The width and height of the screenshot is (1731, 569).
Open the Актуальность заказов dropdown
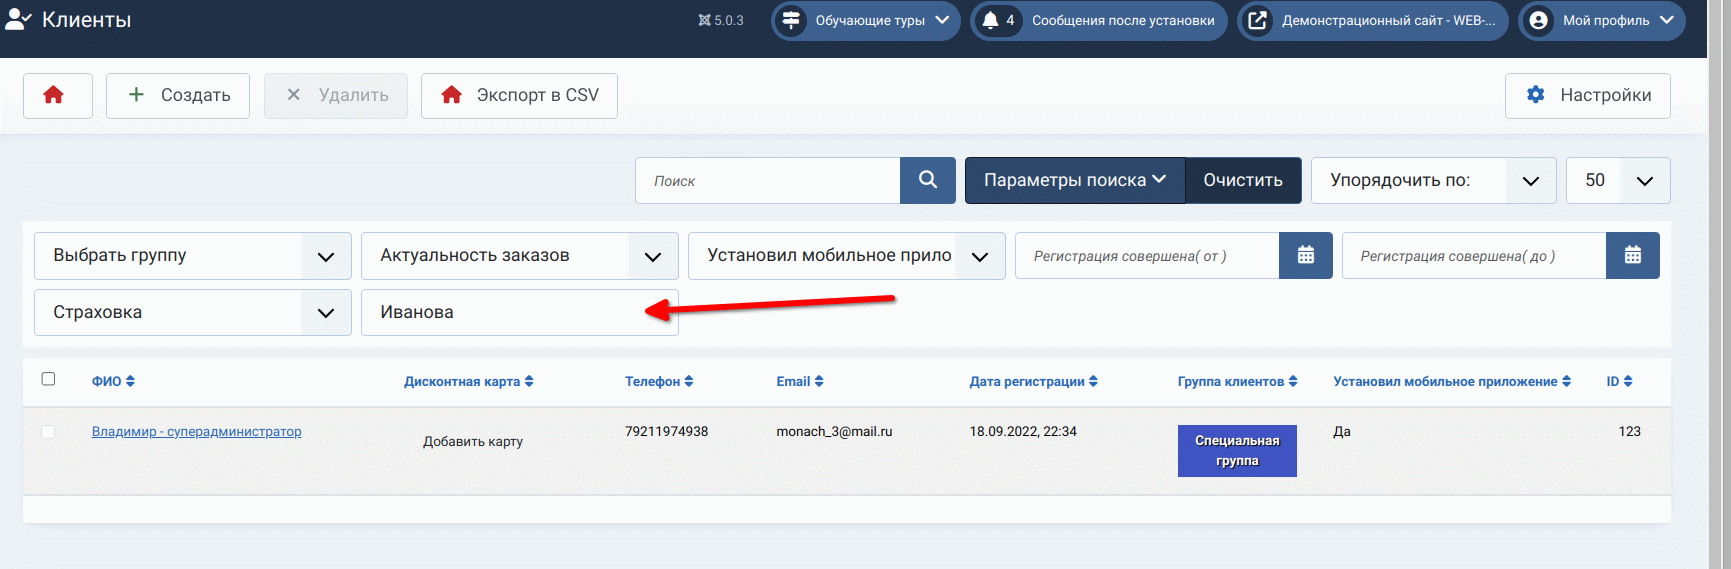point(519,256)
